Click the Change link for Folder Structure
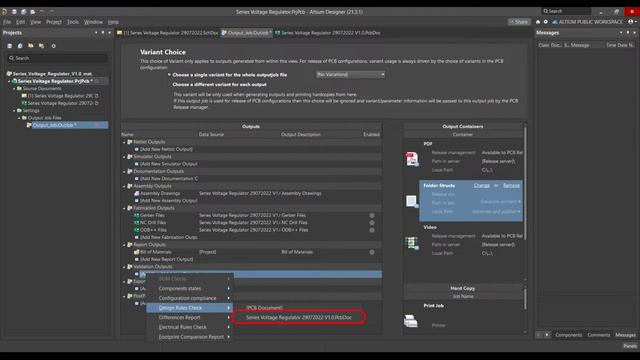This screenshot has height=360, width=640. (x=482, y=185)
